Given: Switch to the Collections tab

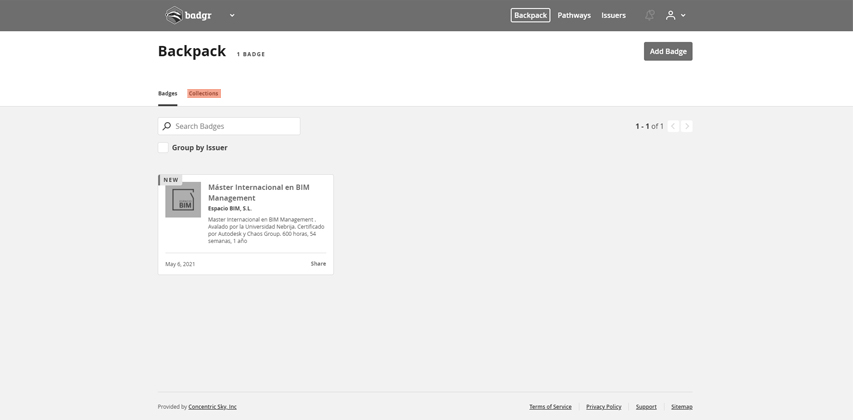Looking at the screenshot, I should (x=204, y=94).
